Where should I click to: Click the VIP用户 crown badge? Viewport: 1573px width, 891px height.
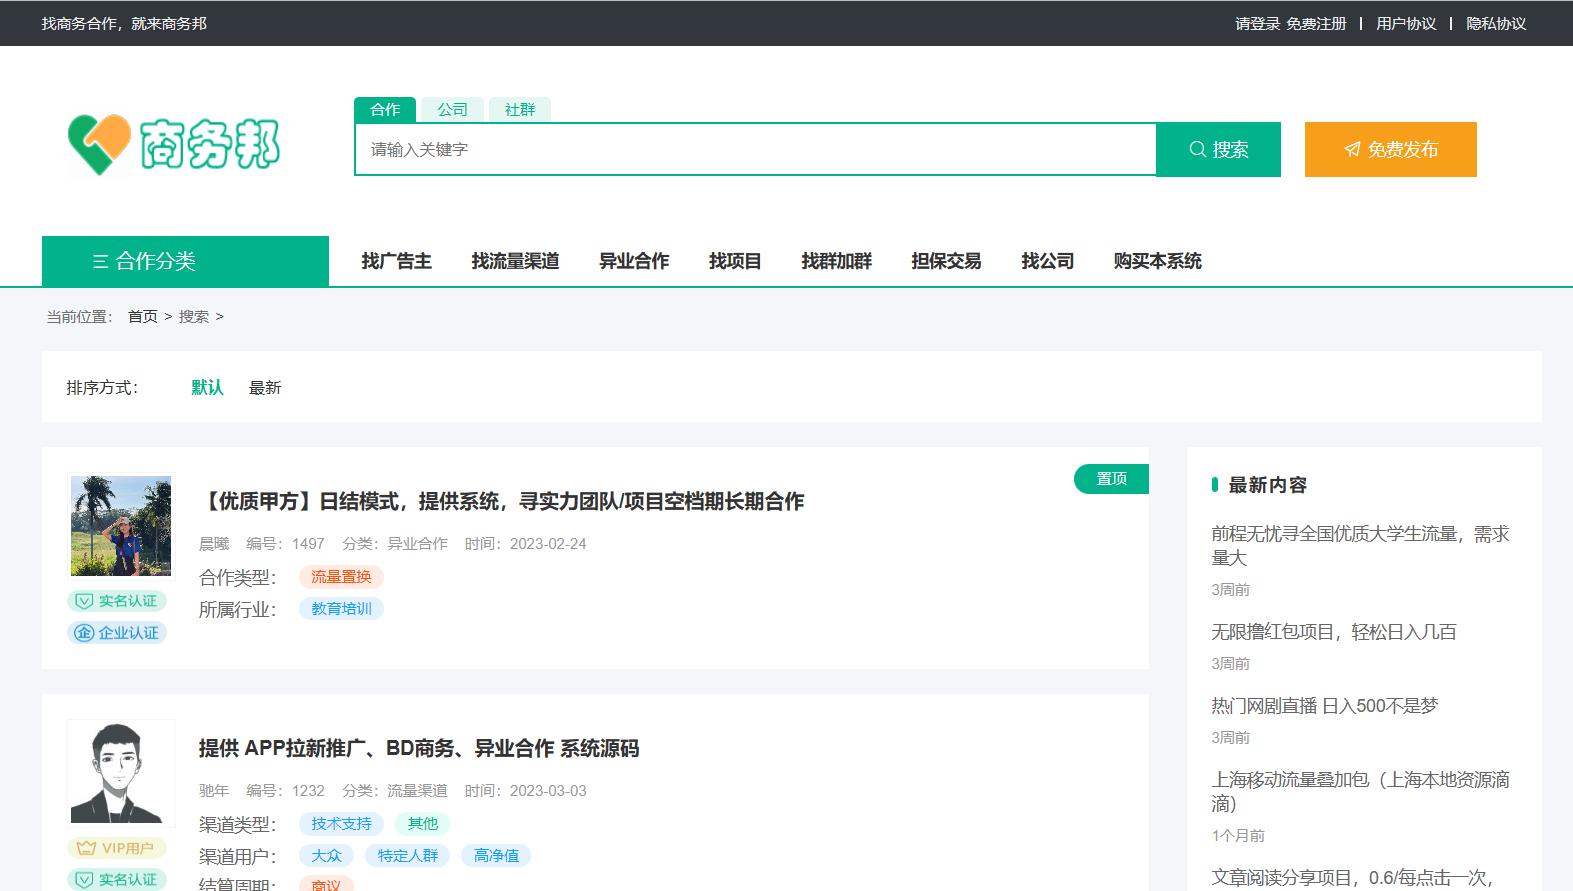[116, 848]
